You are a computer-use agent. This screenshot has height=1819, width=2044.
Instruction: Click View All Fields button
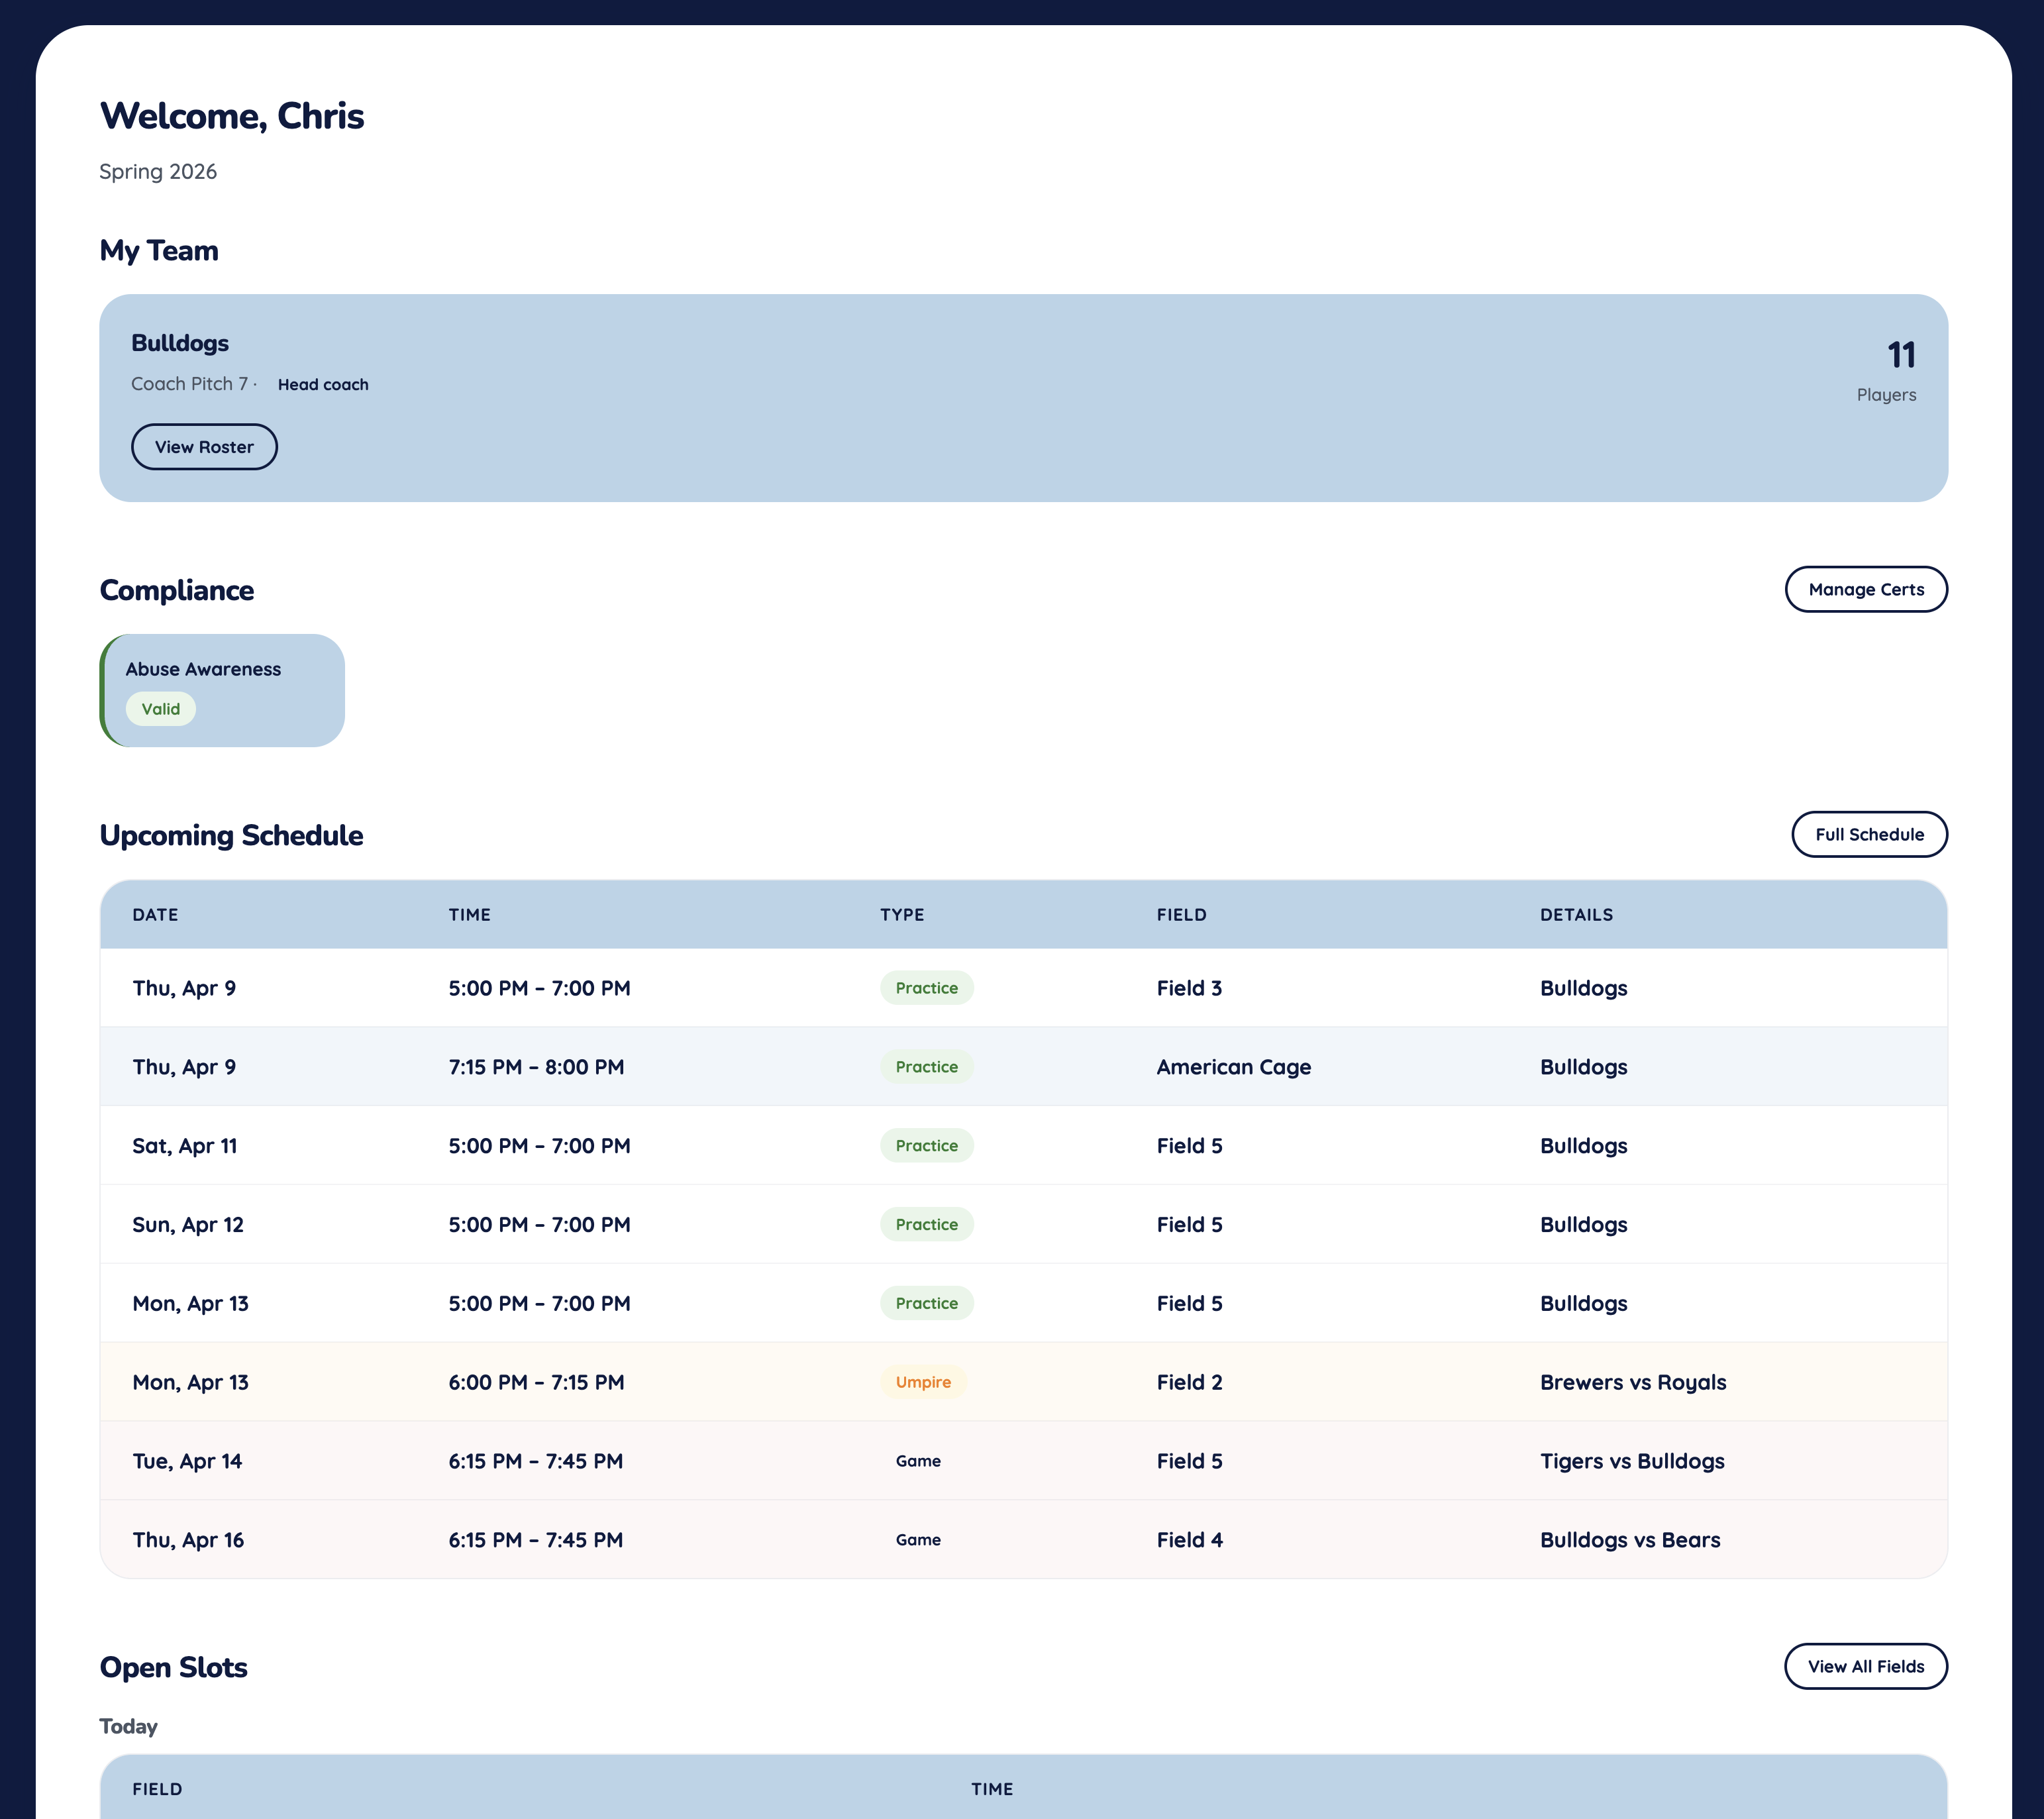click(1865, 1666)
